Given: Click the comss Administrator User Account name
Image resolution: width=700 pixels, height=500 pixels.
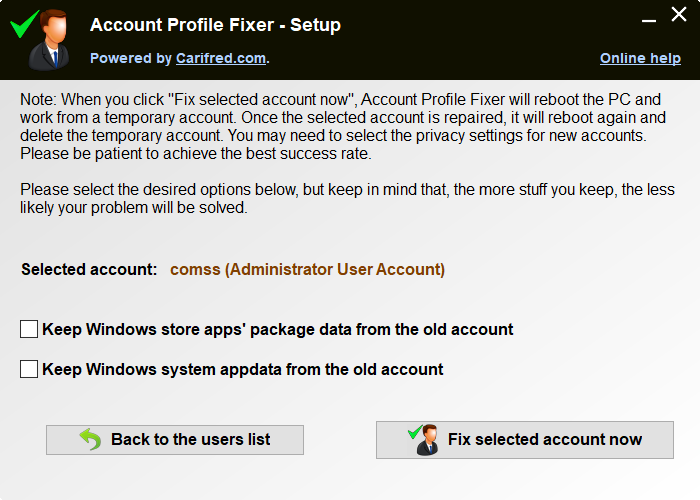Looking at the screenshot, I should [307, 269].
